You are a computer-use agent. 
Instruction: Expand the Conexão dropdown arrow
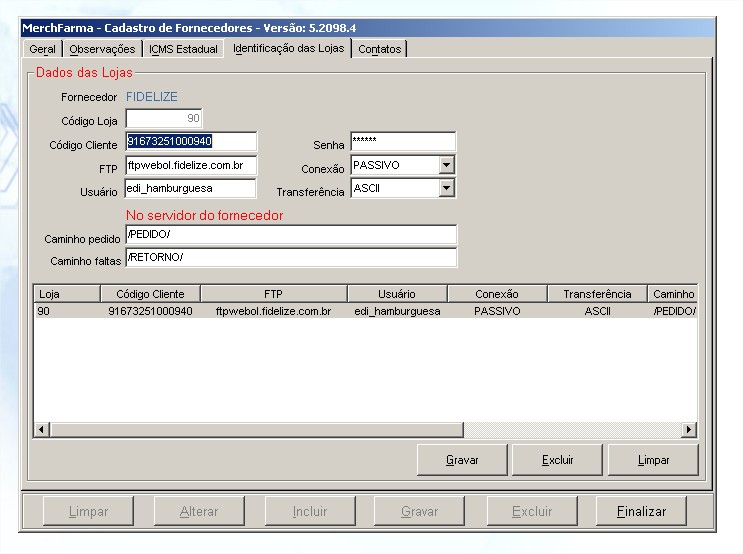coord(447,165)
